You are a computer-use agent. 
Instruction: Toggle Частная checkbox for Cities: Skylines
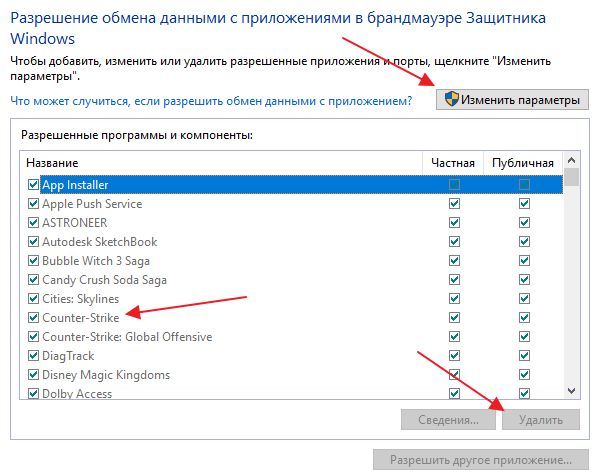click(454, 299)
